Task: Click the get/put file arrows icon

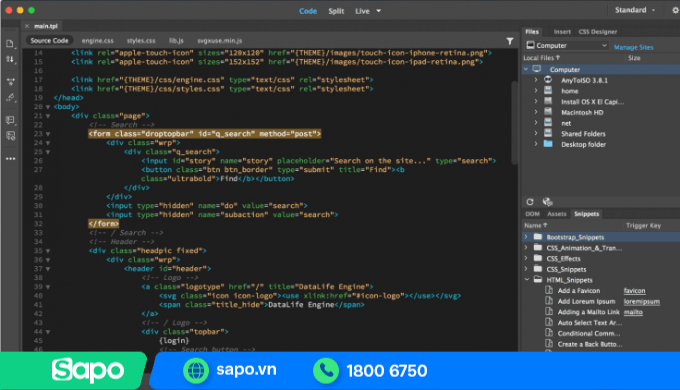Action: pos(10,59)
